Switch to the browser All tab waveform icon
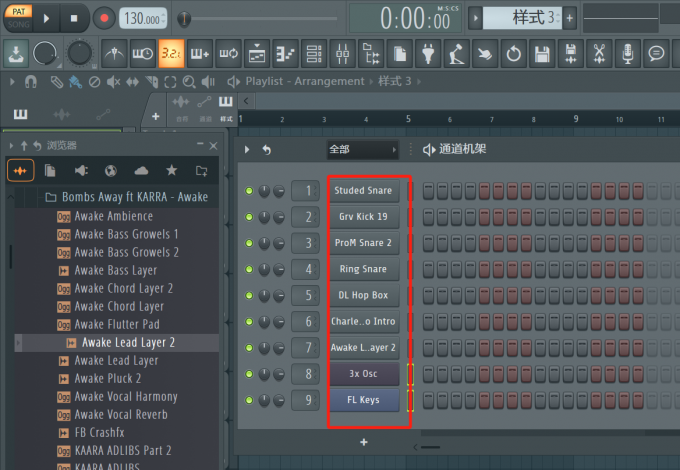 click(20, 170)
